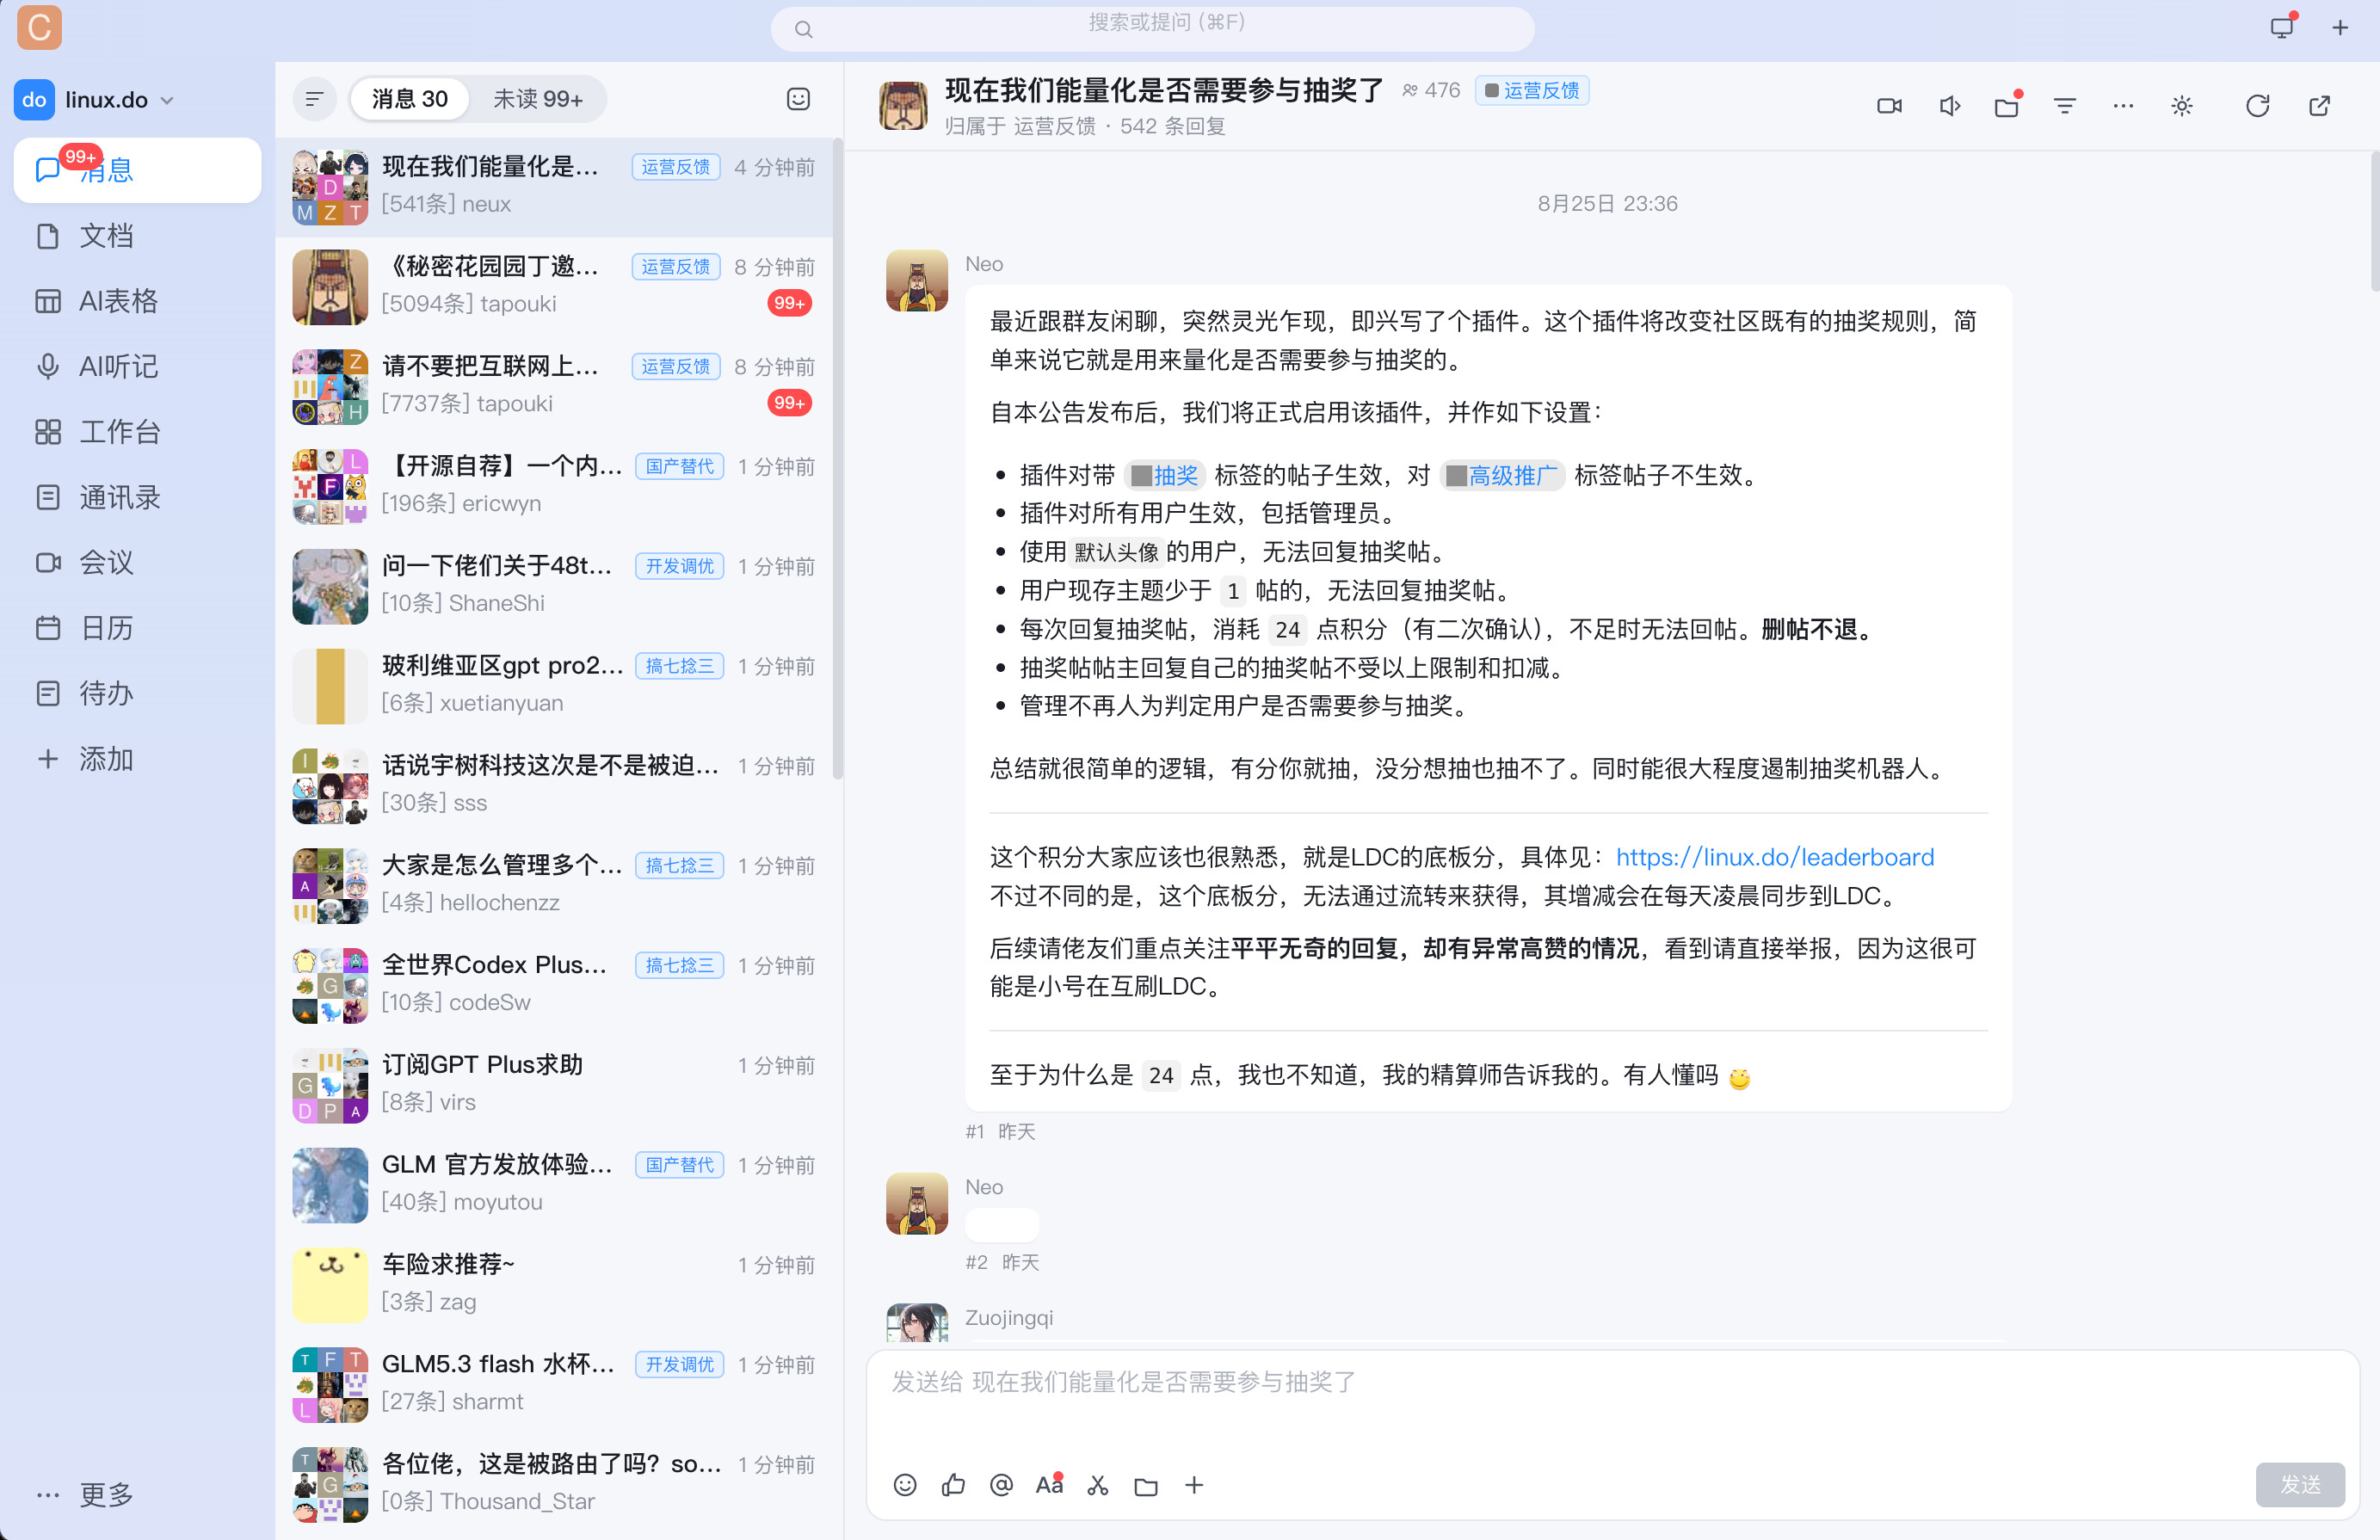Screen dimensions: 2380x1540
Task: Open the 日历 calendar section
Action: click(137, 628)
